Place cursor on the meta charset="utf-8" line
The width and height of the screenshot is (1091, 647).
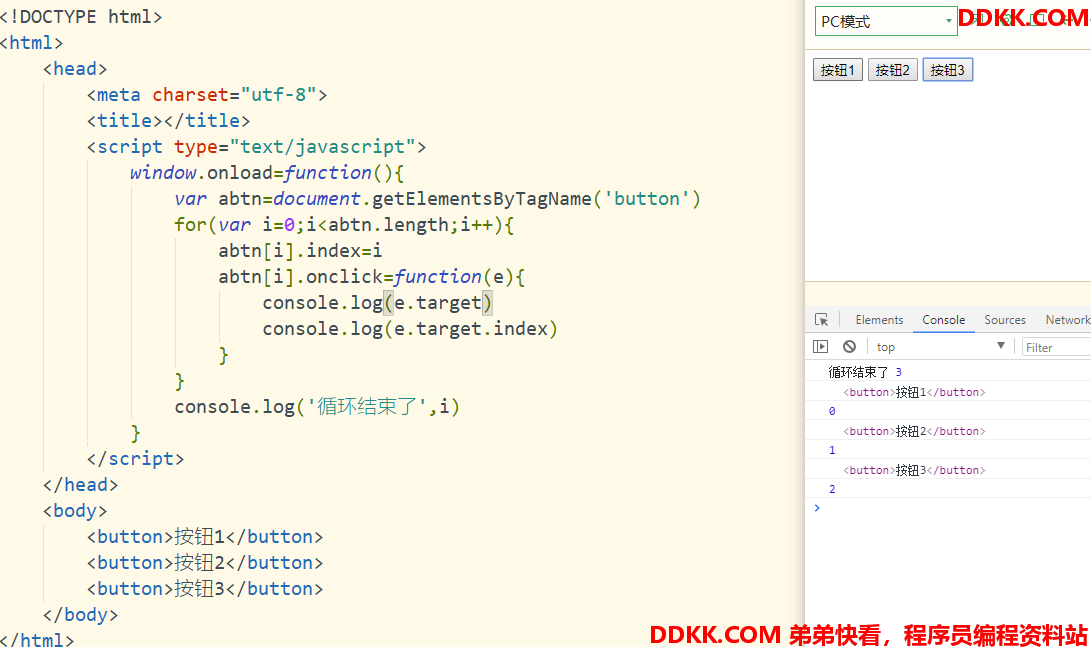point(207,95)
